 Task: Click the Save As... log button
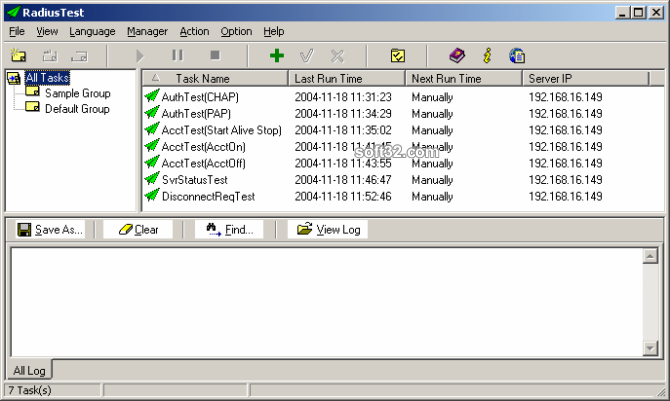[50, 230]
